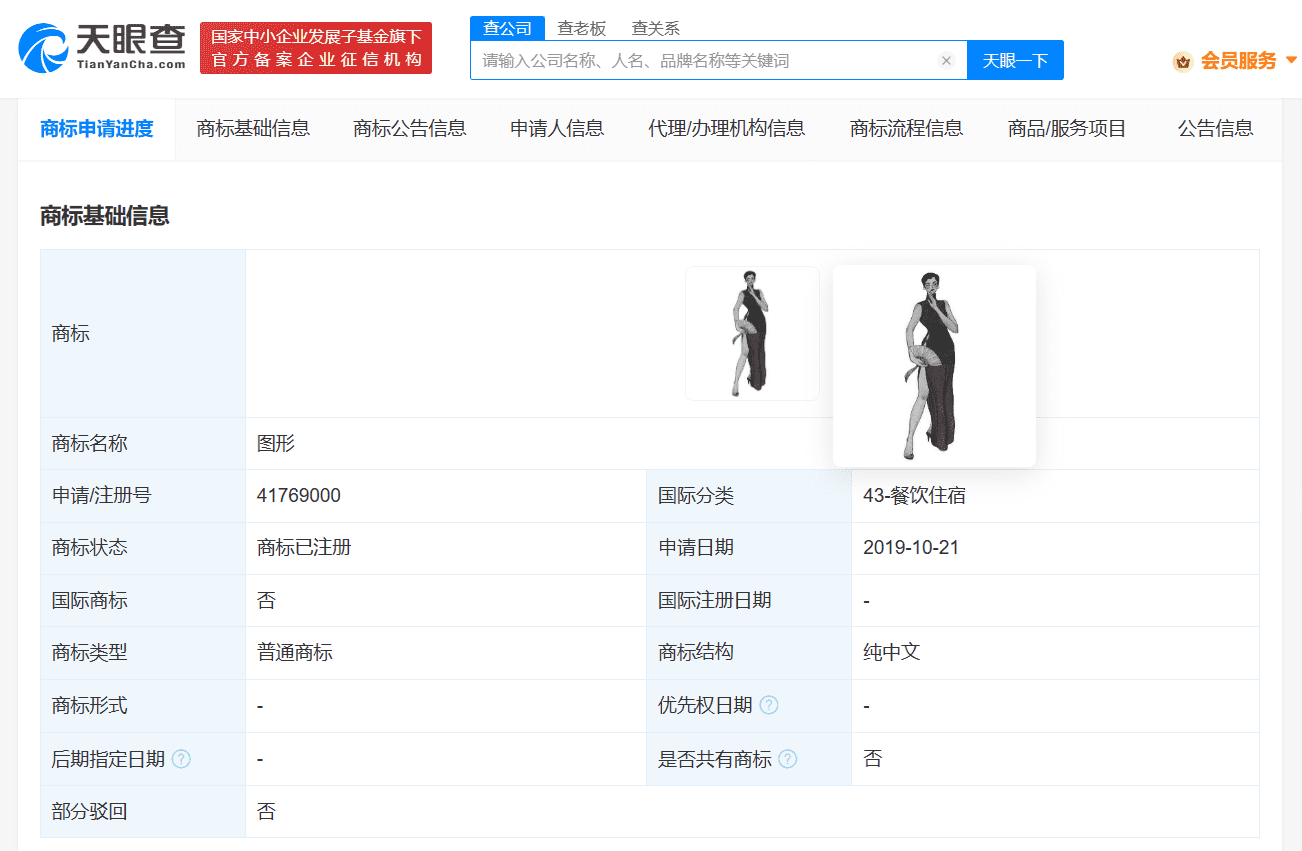Screen dimensions: 1302x851
Task: Click the help icon next to 是否共有商标
Action: tap(789, 758)
